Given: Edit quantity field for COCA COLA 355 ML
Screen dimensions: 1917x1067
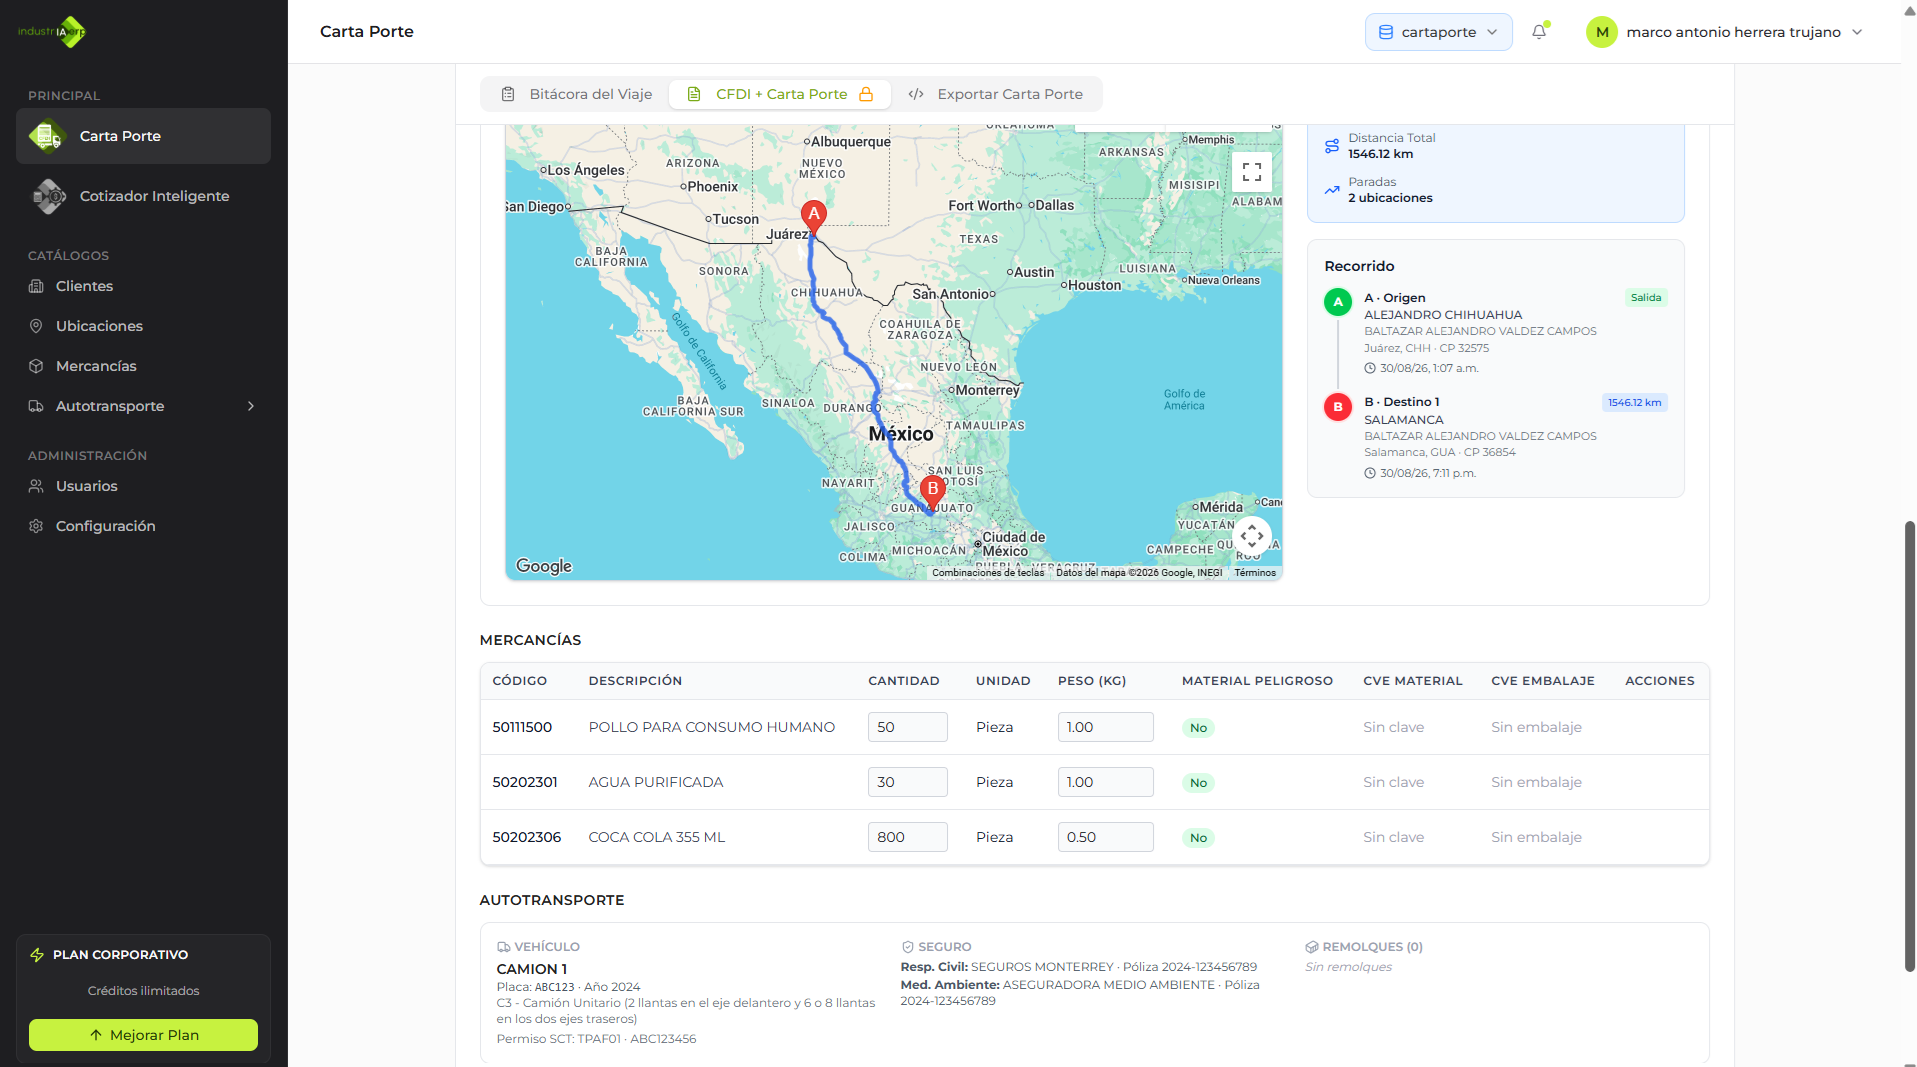Looking at the screenshot, I should (907, 837).
